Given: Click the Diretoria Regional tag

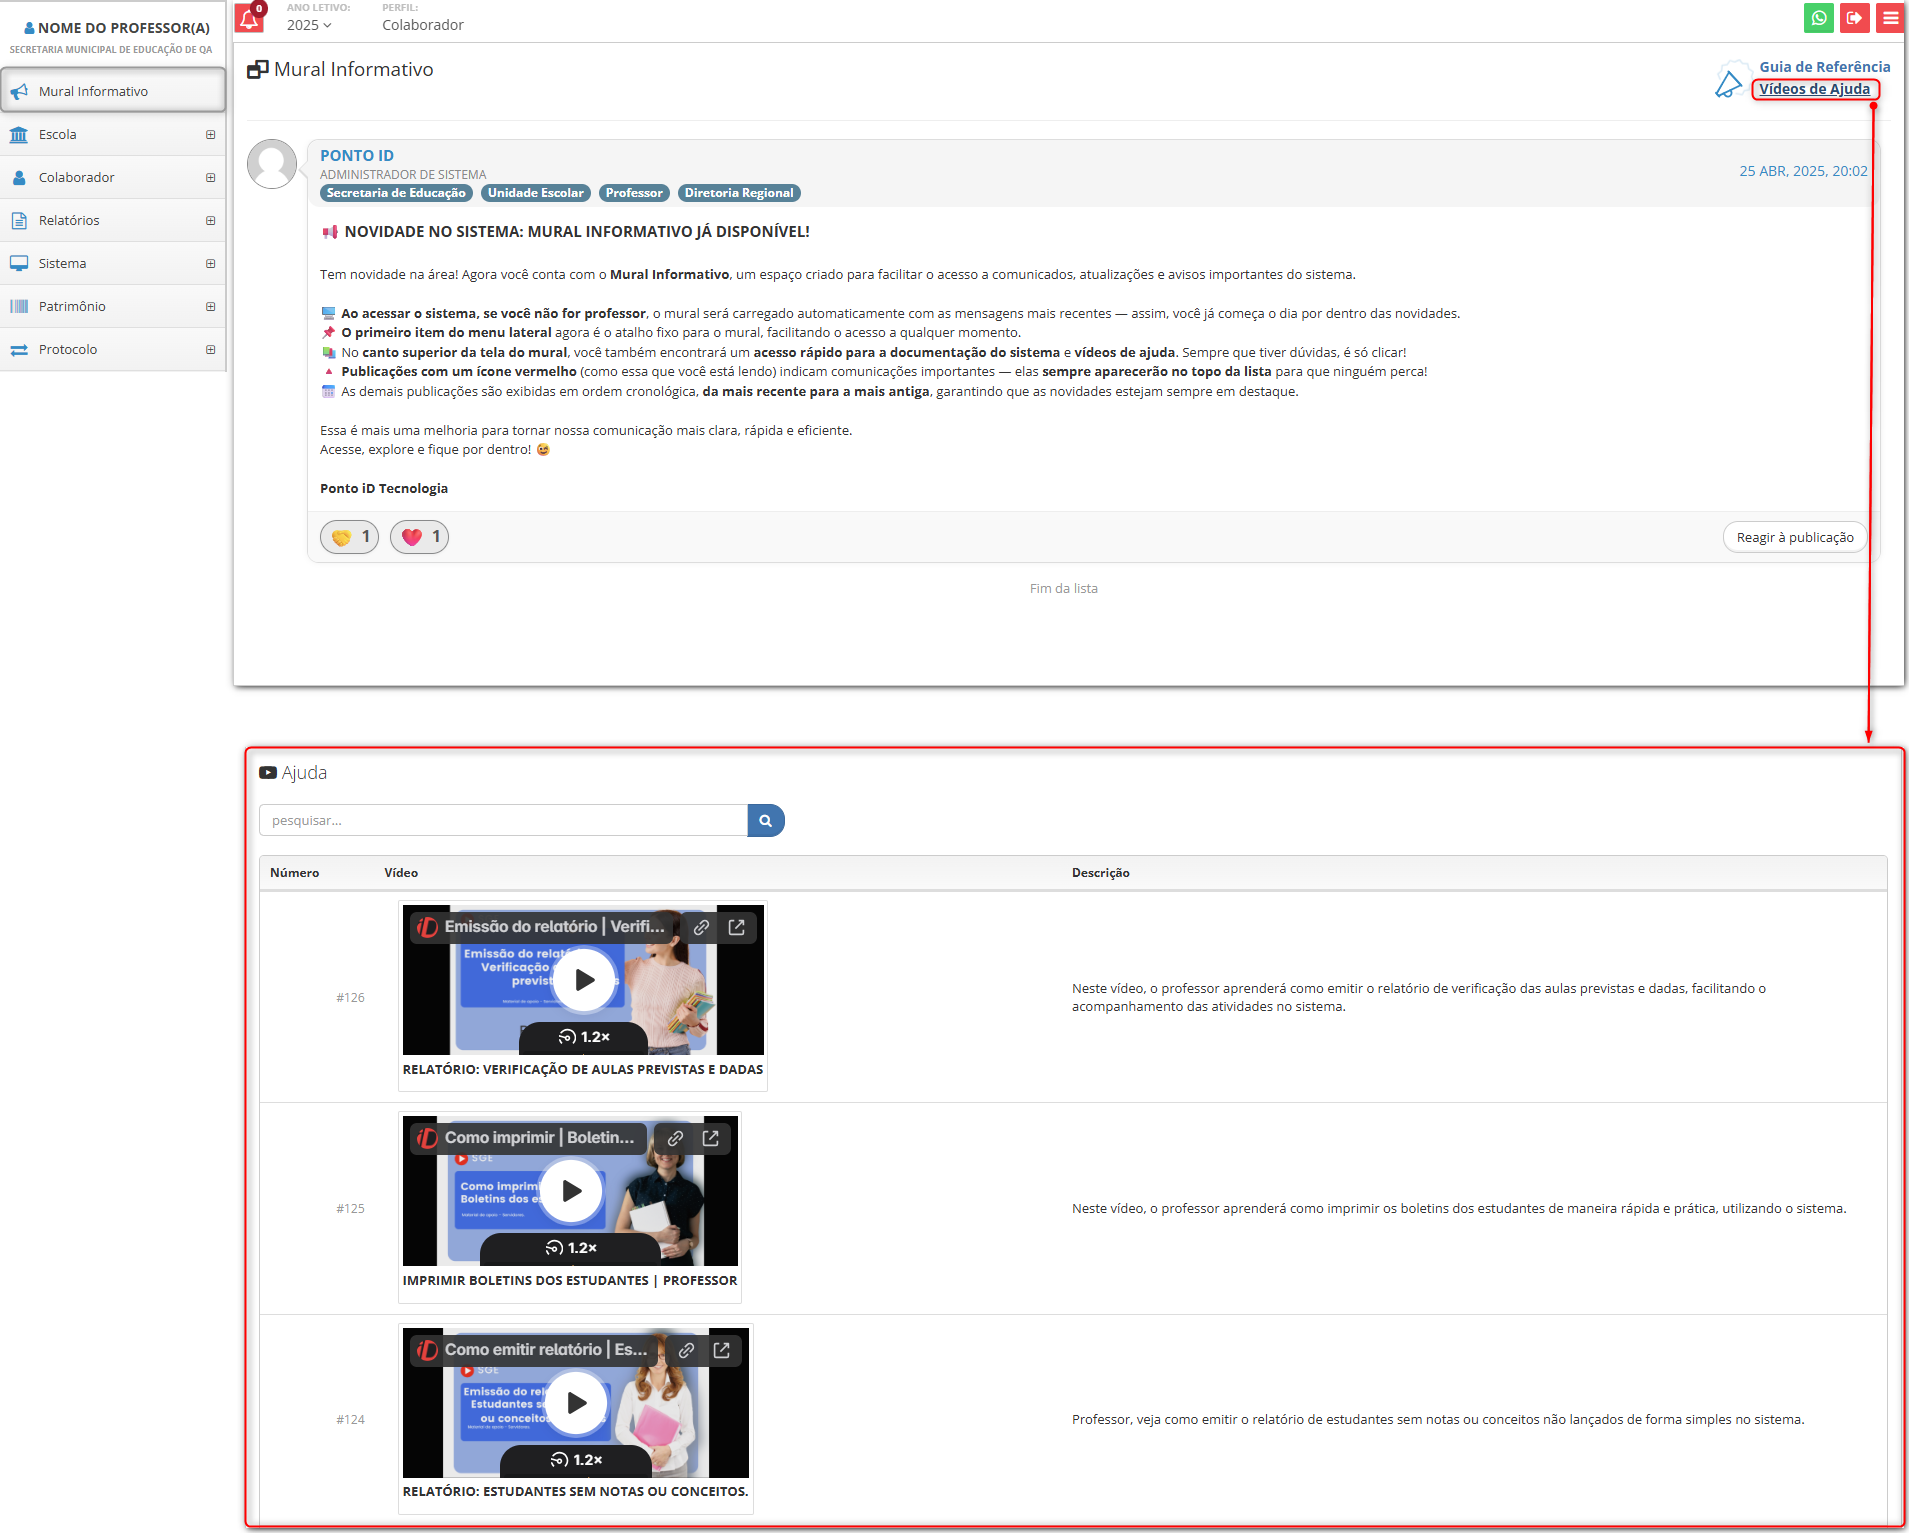Looking at the screenshot, I should (x=739, y=193).
